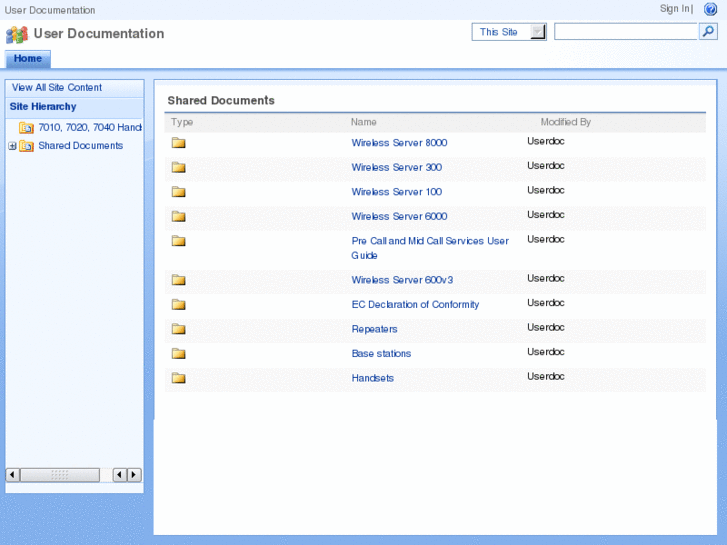Click the help question mark icon
The height and width of the screenshot is (545, 727).
pos(710,9)
